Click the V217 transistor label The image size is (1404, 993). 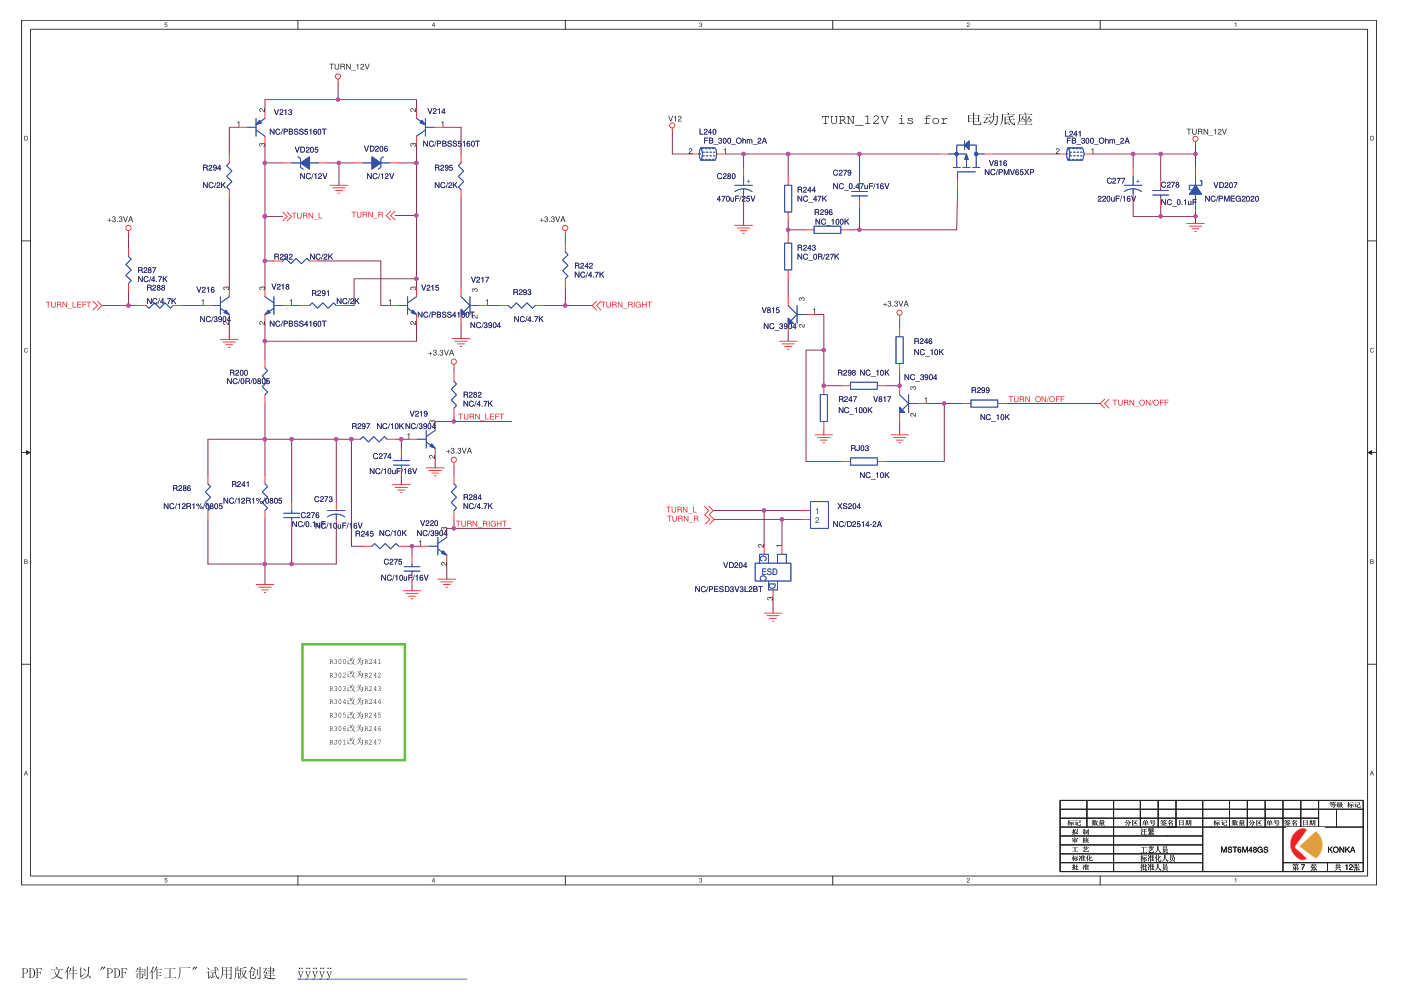click(480, 280)
